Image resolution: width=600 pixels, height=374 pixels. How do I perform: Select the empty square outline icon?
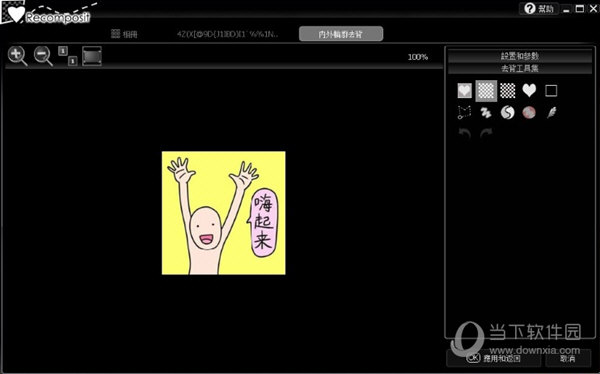(x=551, y=91)
